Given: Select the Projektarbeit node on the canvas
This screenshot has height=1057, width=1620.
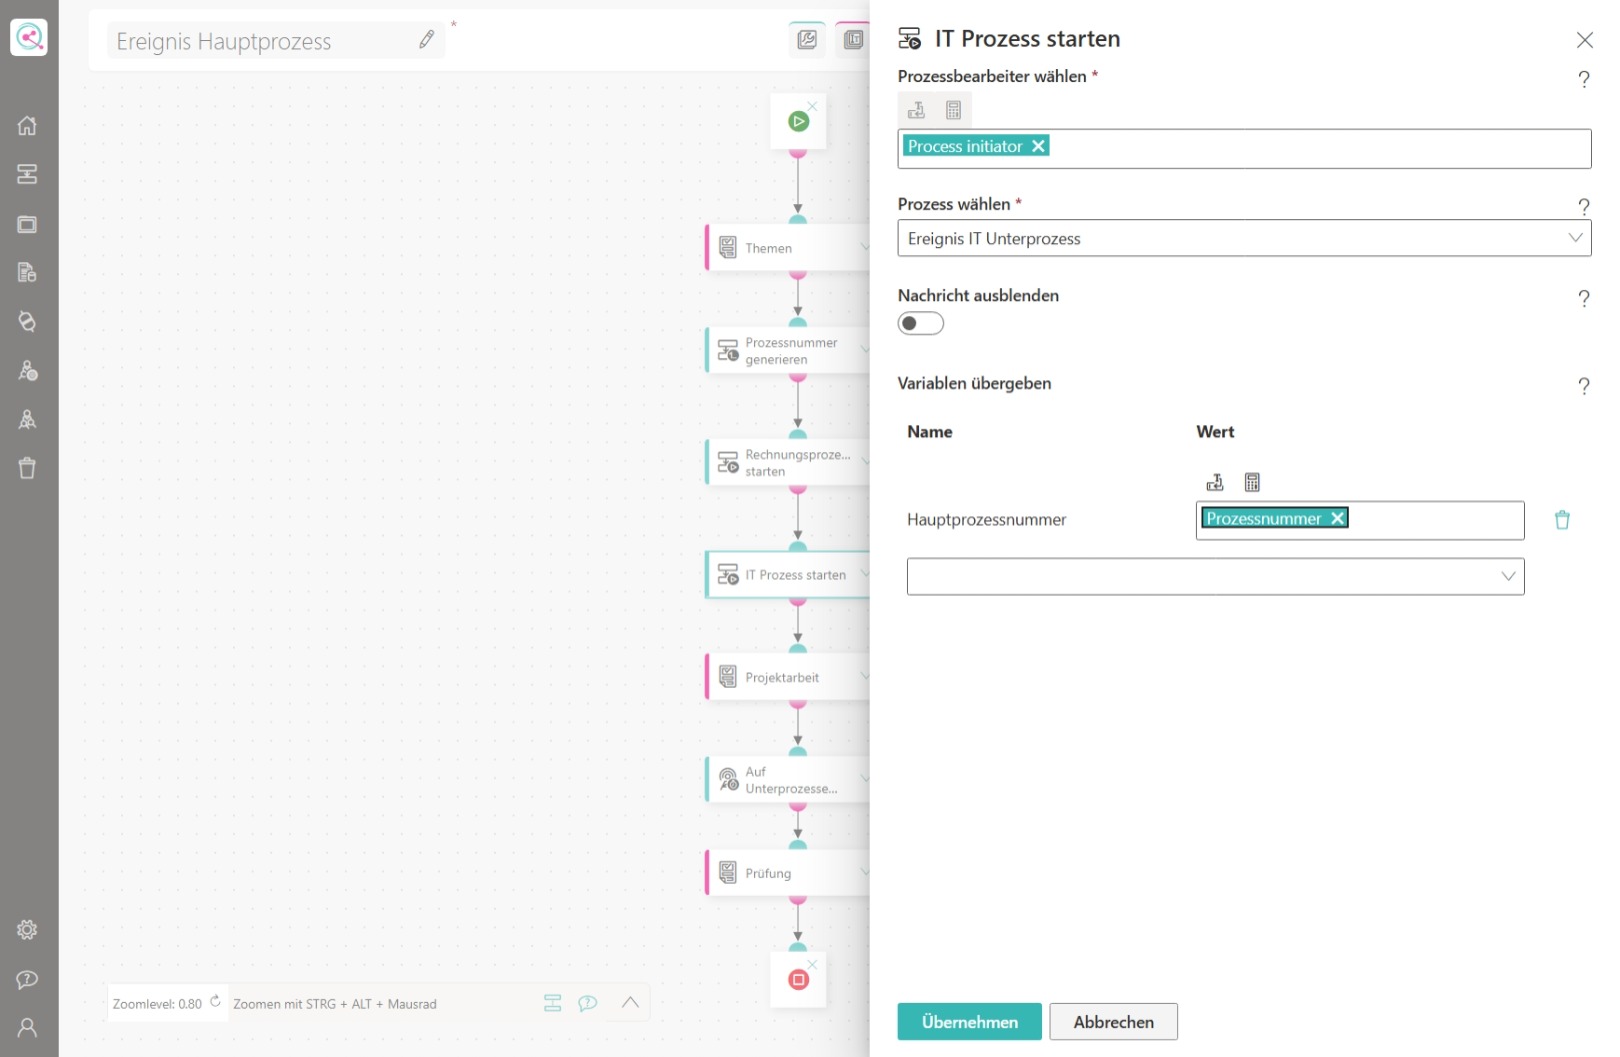Looking at the screenshot, I should tap(788, 678).
